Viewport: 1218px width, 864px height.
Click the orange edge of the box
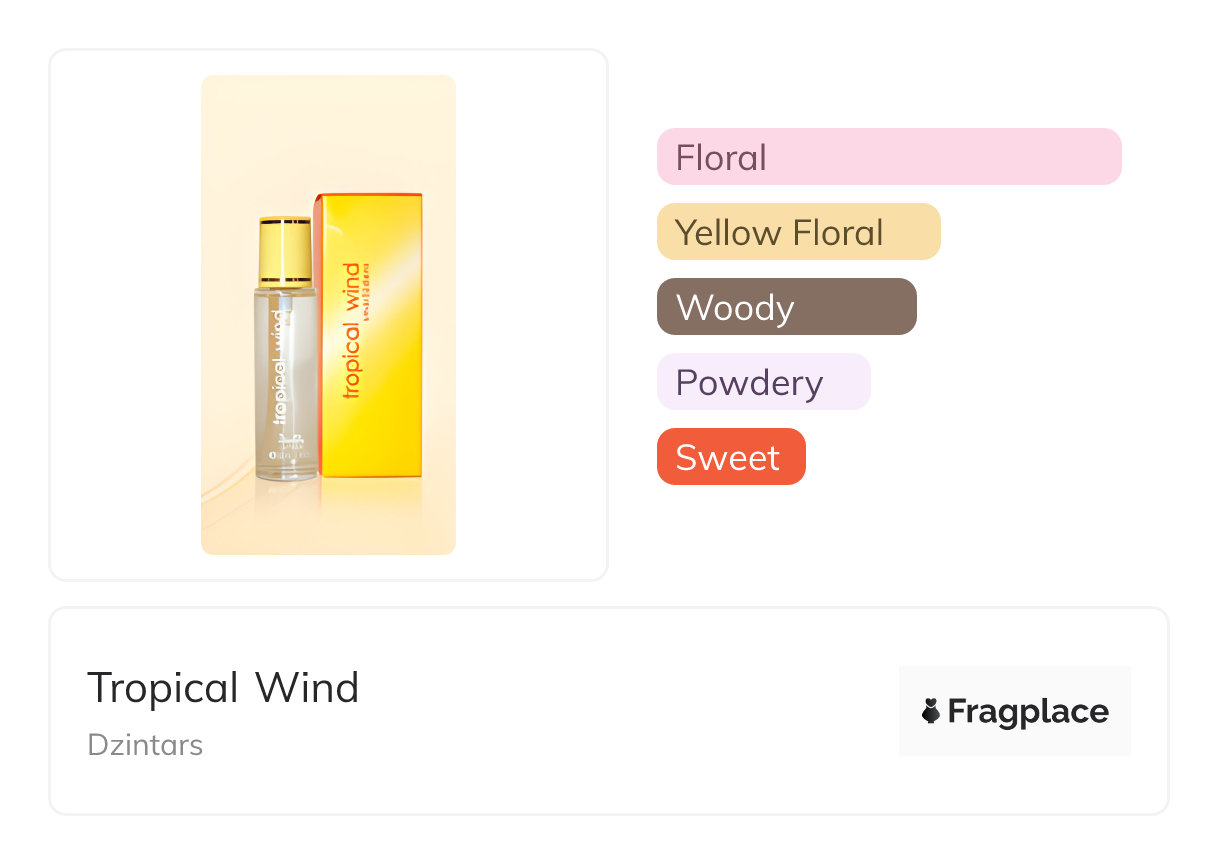[316, 340]
